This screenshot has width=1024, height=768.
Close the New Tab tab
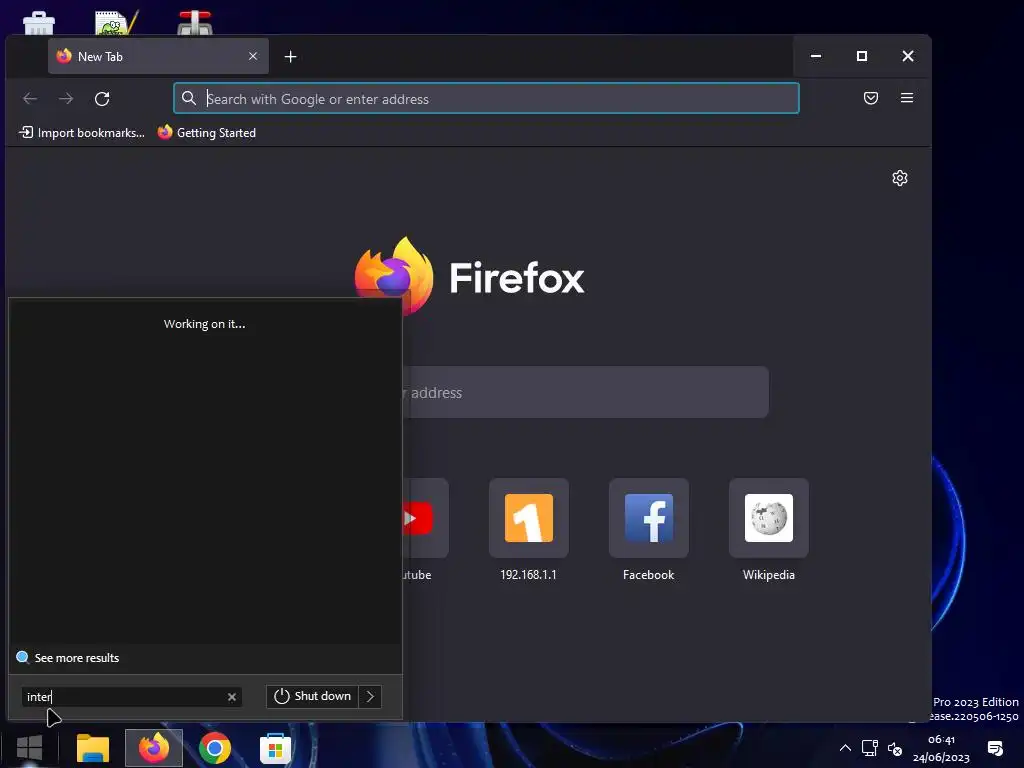(253, 56)
